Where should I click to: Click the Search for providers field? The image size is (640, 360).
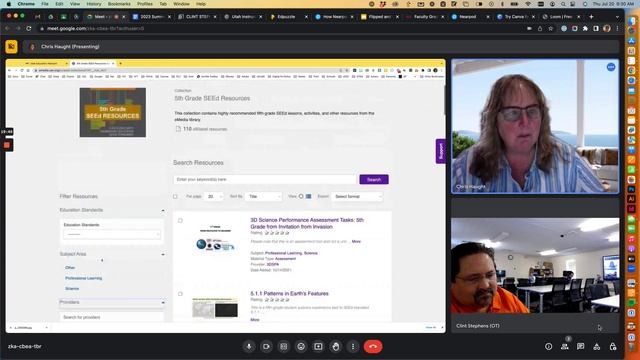(x=111, y=317)
